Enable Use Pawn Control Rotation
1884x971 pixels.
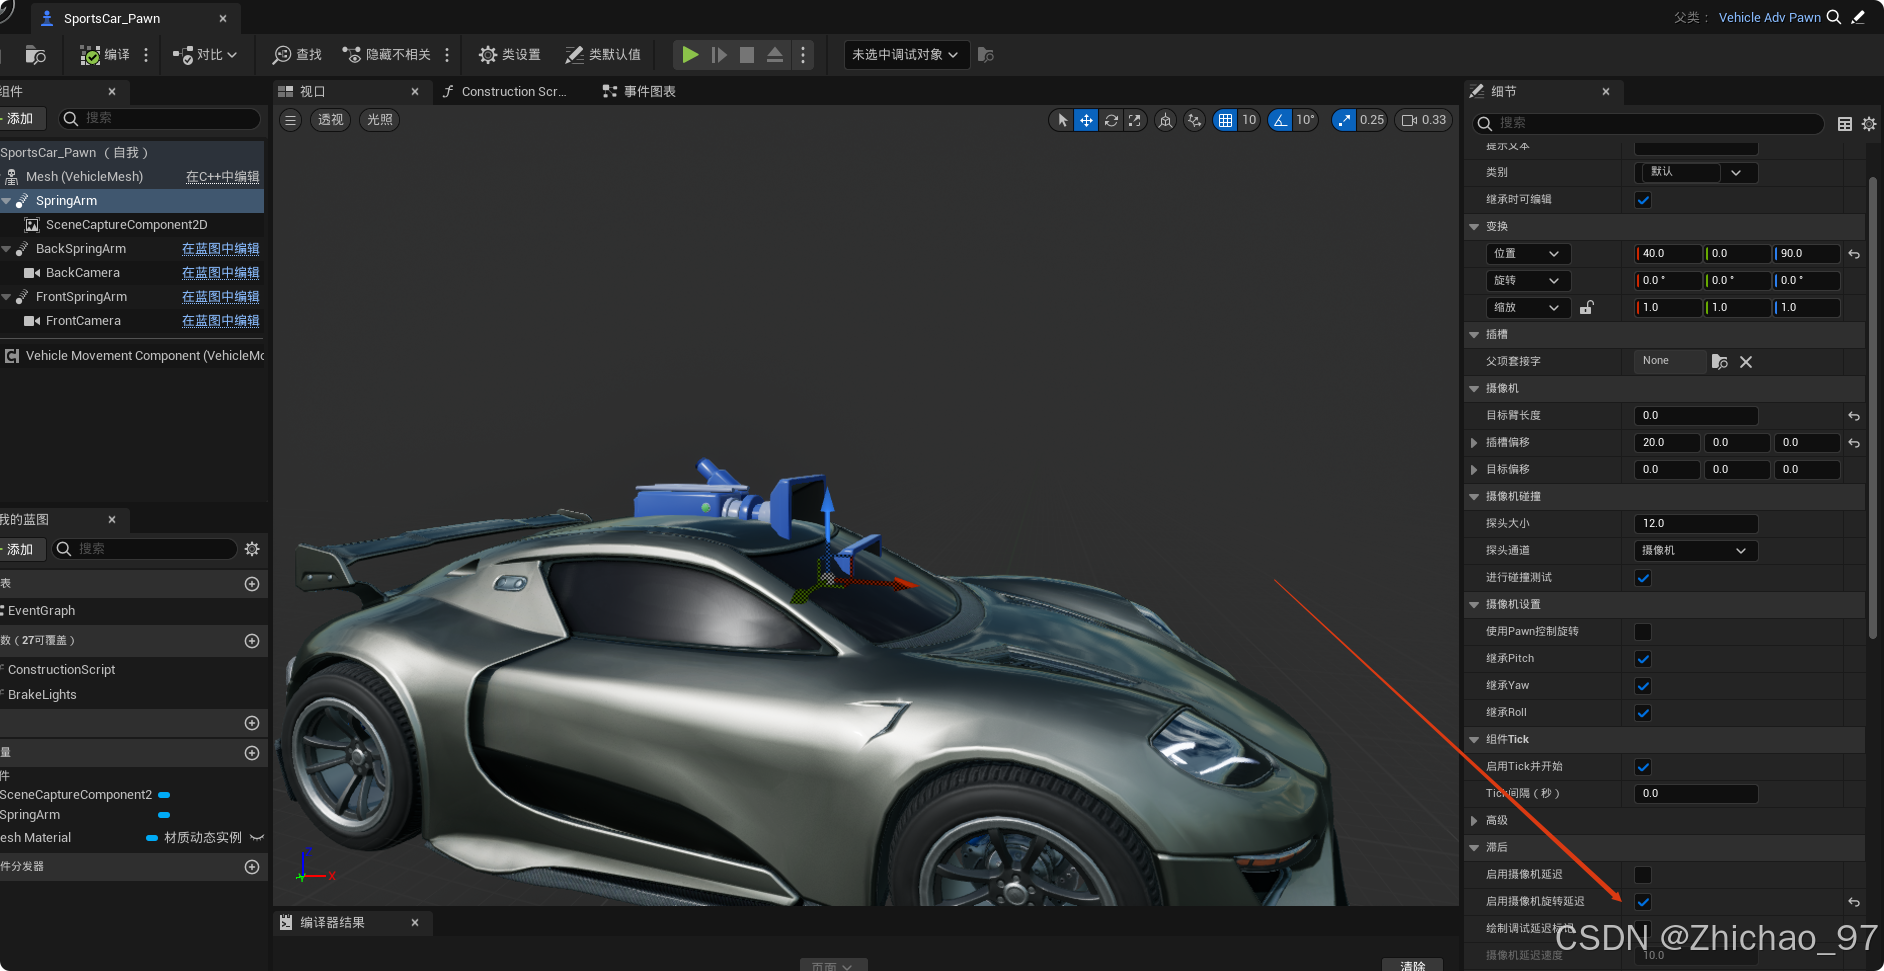click(x=1643, y=632)
